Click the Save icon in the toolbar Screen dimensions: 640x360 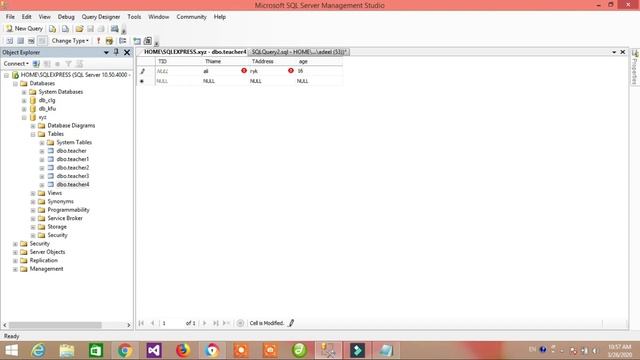coord(90,29)
